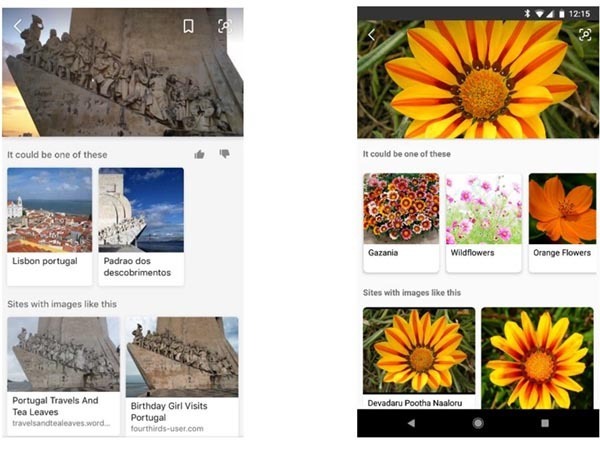Select the Gazania suggestion card

tap(401, 223)
